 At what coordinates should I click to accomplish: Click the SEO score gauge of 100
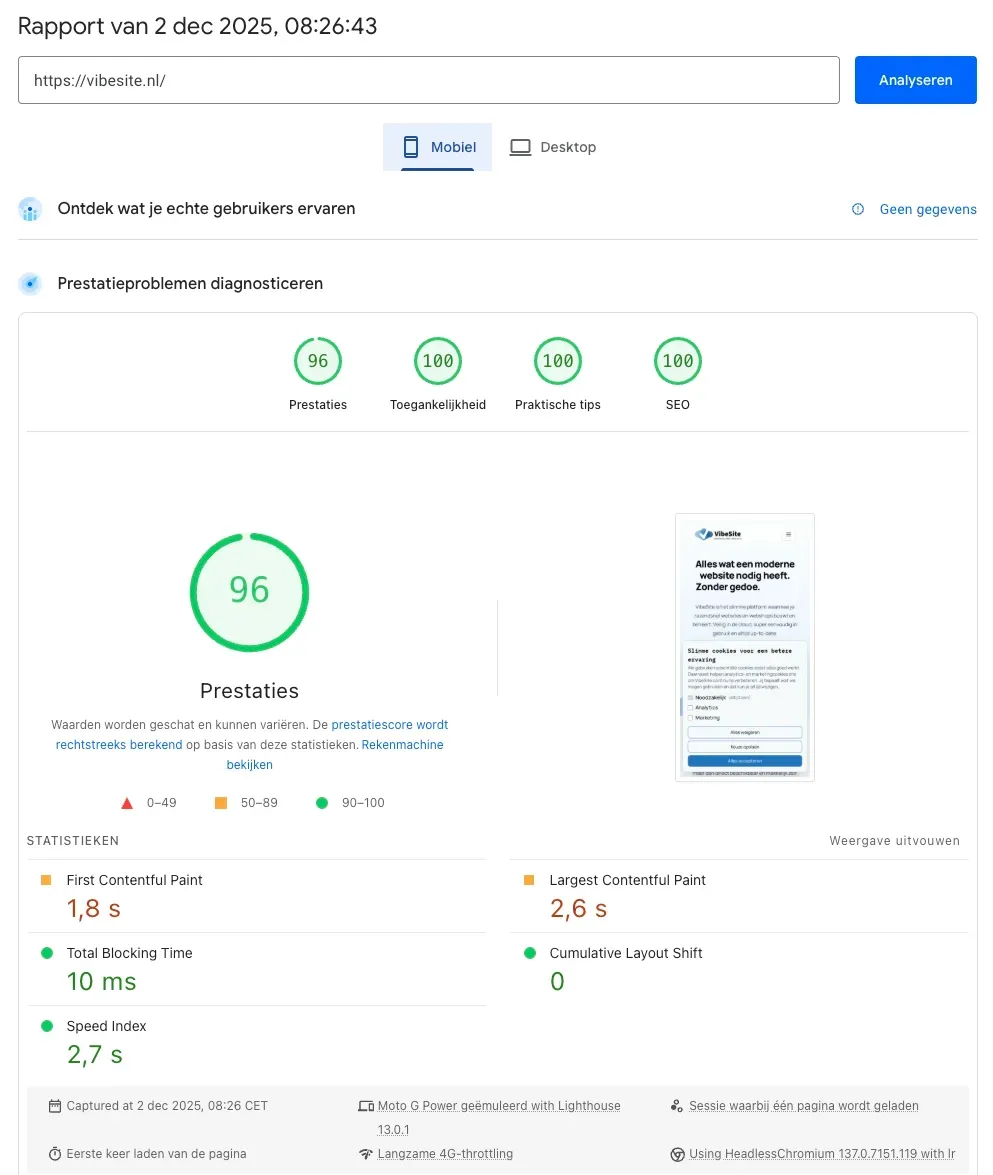coord(677,362)
